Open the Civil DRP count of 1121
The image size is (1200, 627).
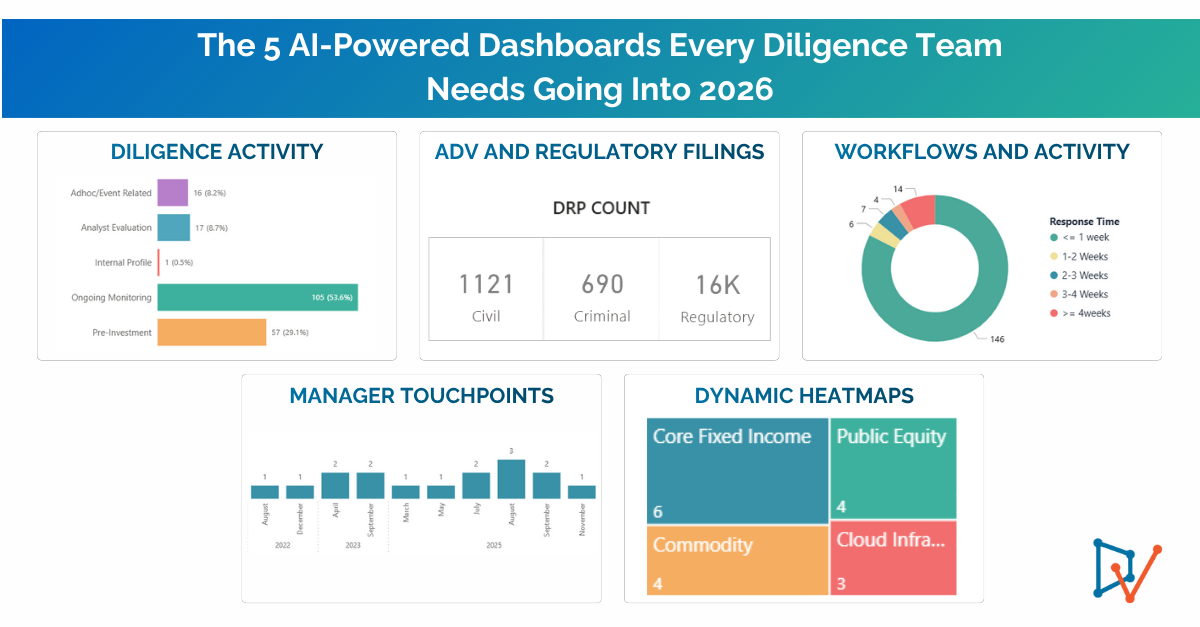486,296
